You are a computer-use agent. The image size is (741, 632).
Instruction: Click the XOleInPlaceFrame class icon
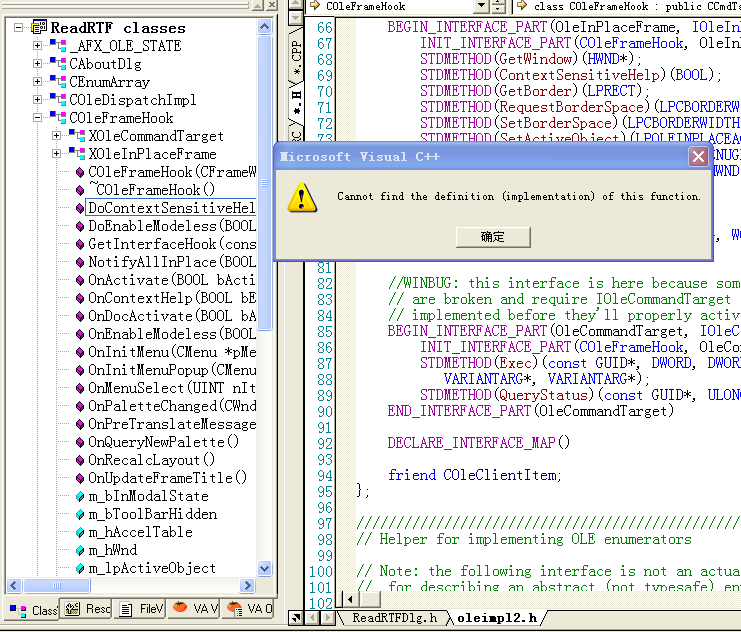(x=77, y=154)
